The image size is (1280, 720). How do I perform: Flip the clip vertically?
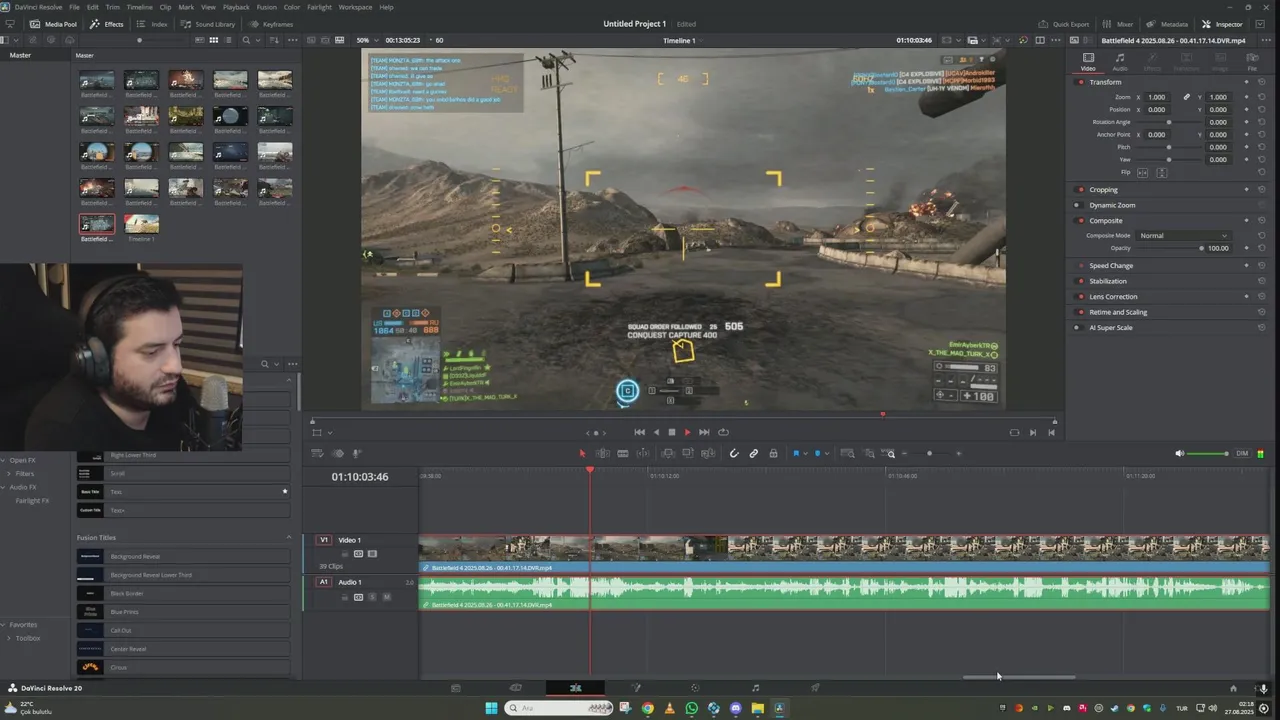(1161, 173)
